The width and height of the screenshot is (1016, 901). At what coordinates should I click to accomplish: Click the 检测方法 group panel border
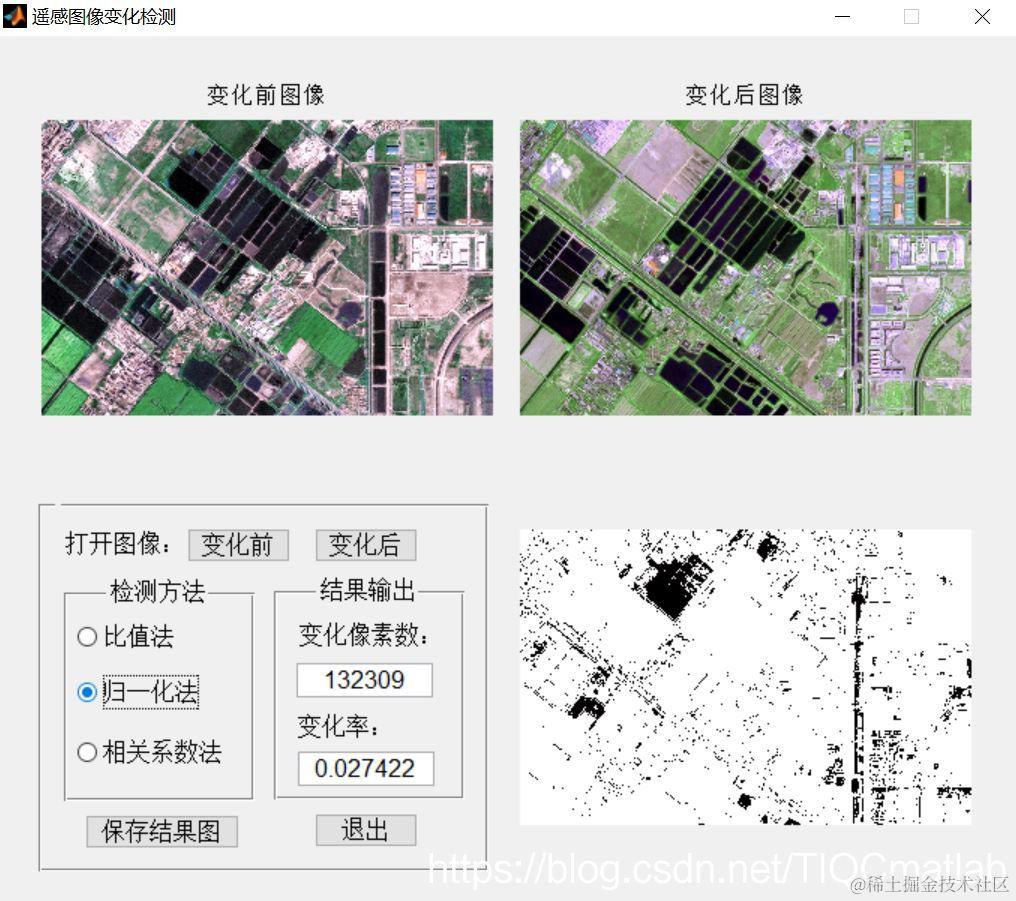tap(157, 592)
